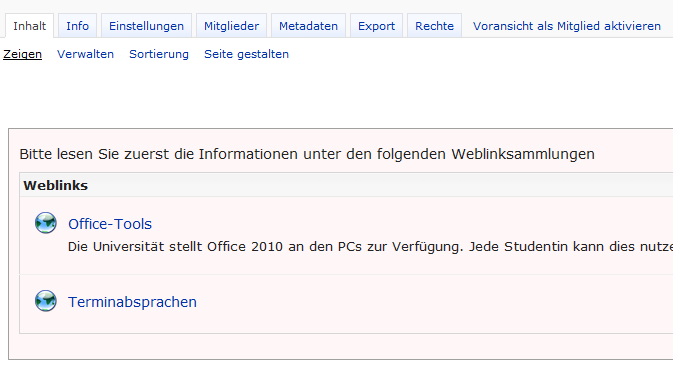Image resolution: width=673 pixels, height=376 pixels.
Task: Open the Einstellungen tab
Action: click(x=146, y=26)
